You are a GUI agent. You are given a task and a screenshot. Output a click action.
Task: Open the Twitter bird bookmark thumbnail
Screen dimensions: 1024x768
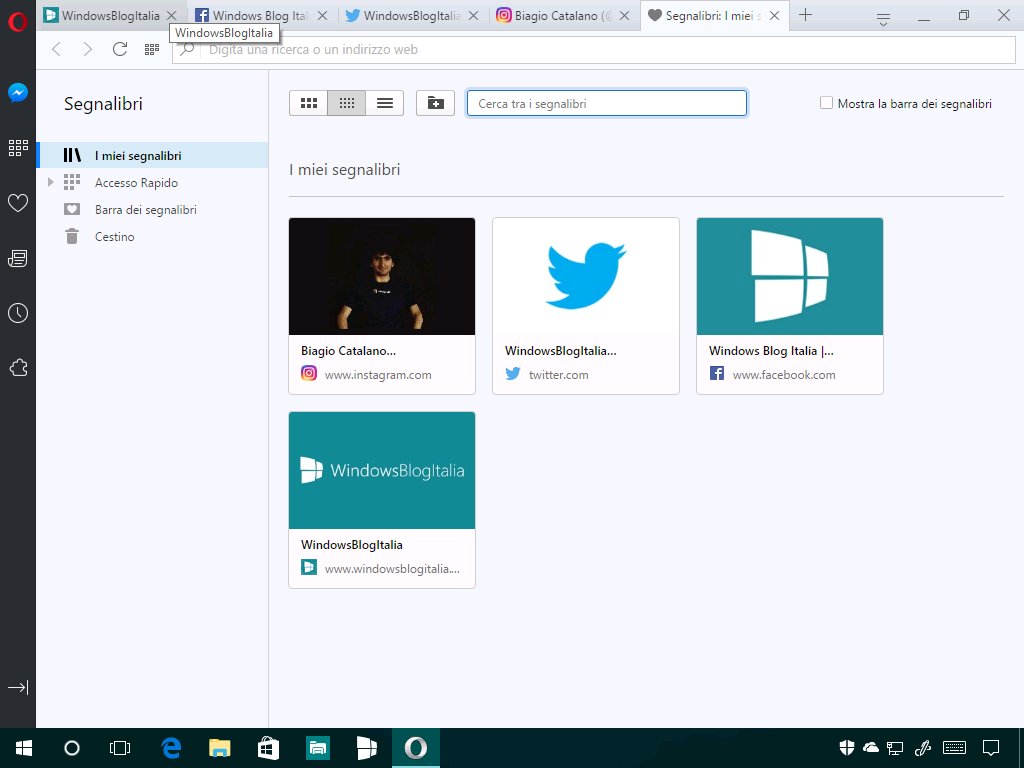coord(586,276)
